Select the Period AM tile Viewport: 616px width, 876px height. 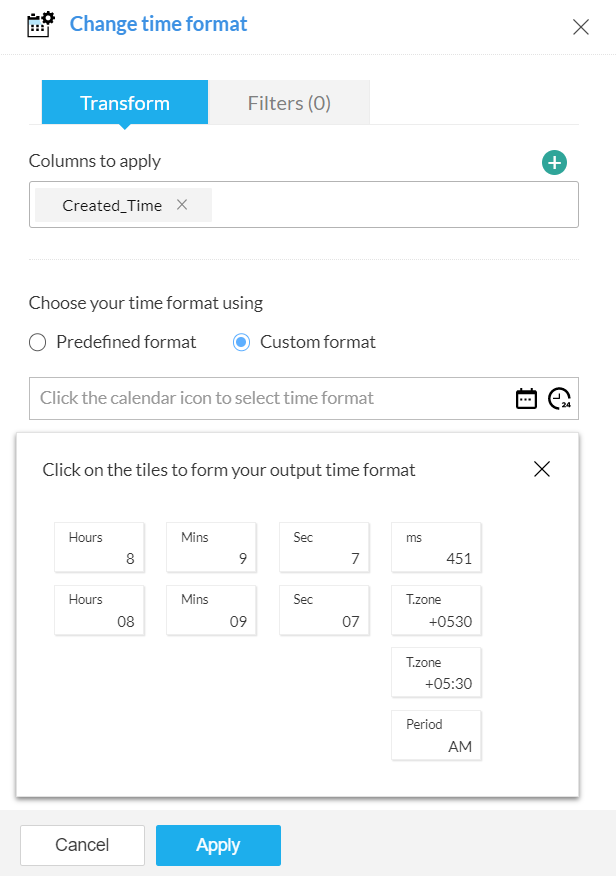pos(436,735)
